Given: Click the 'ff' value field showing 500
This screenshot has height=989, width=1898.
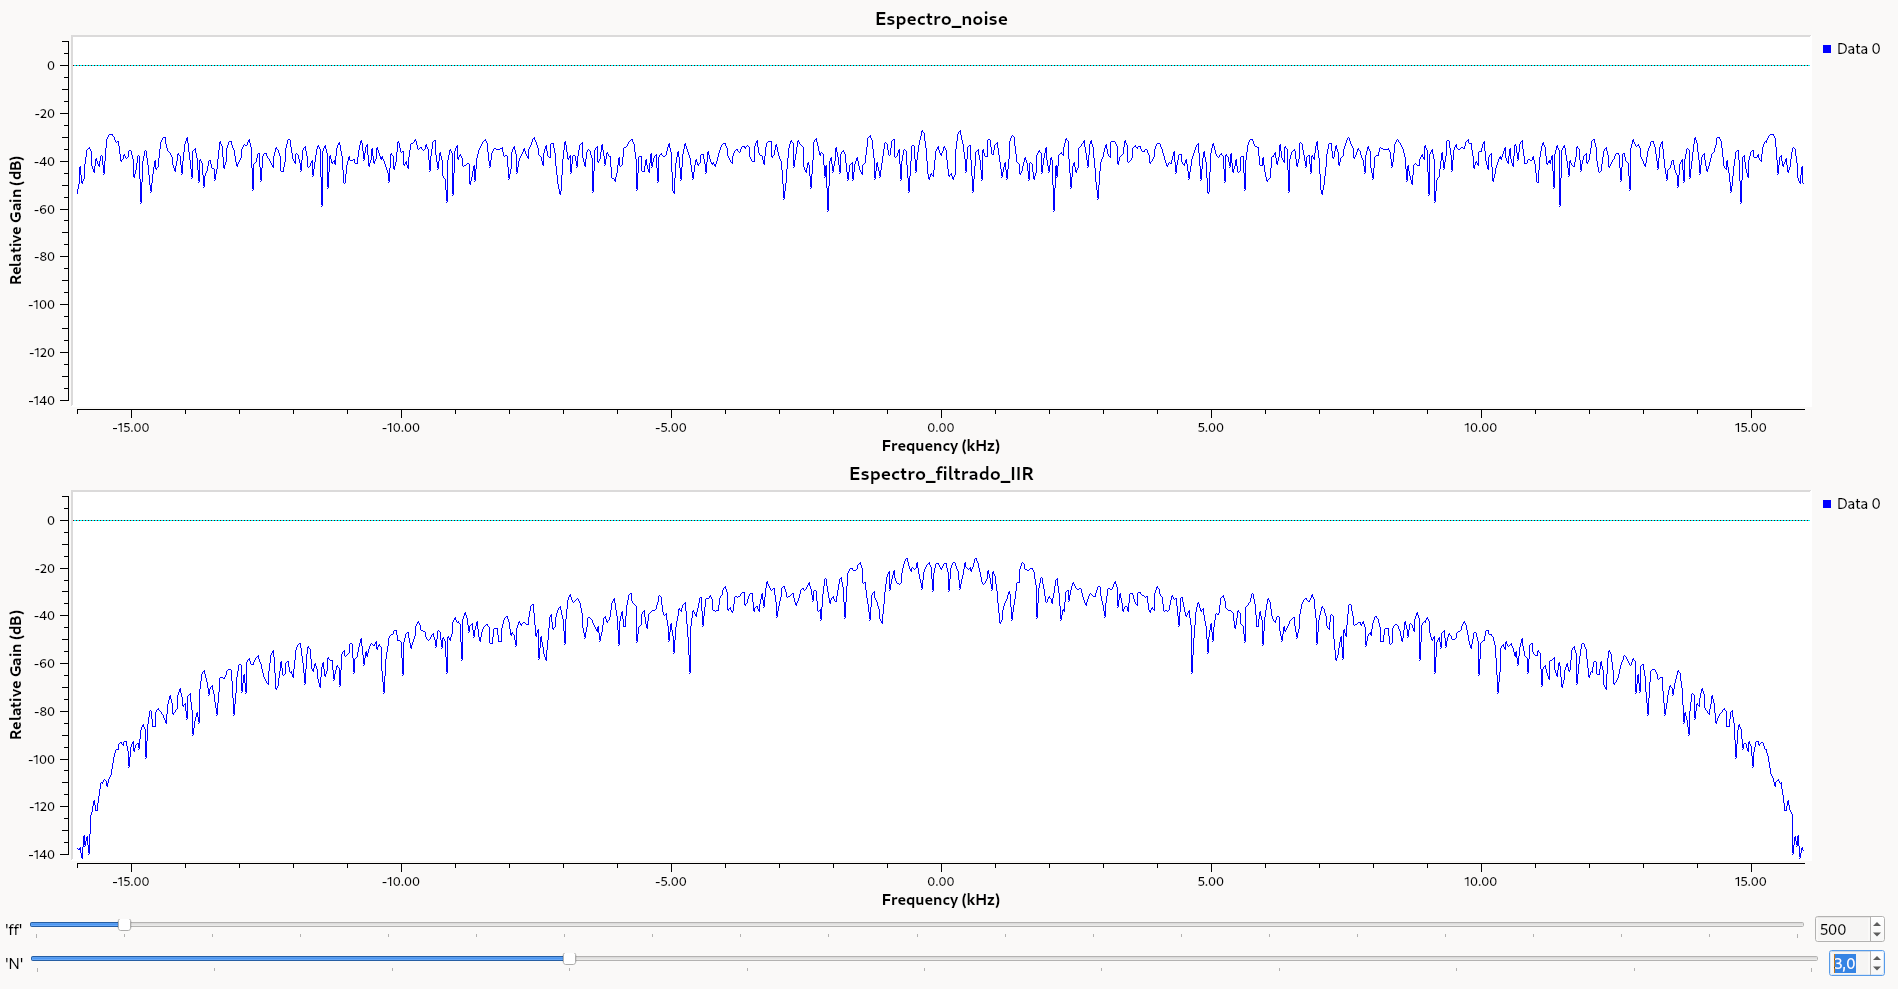Looking at the screenshot, I should pos(1842,929).
